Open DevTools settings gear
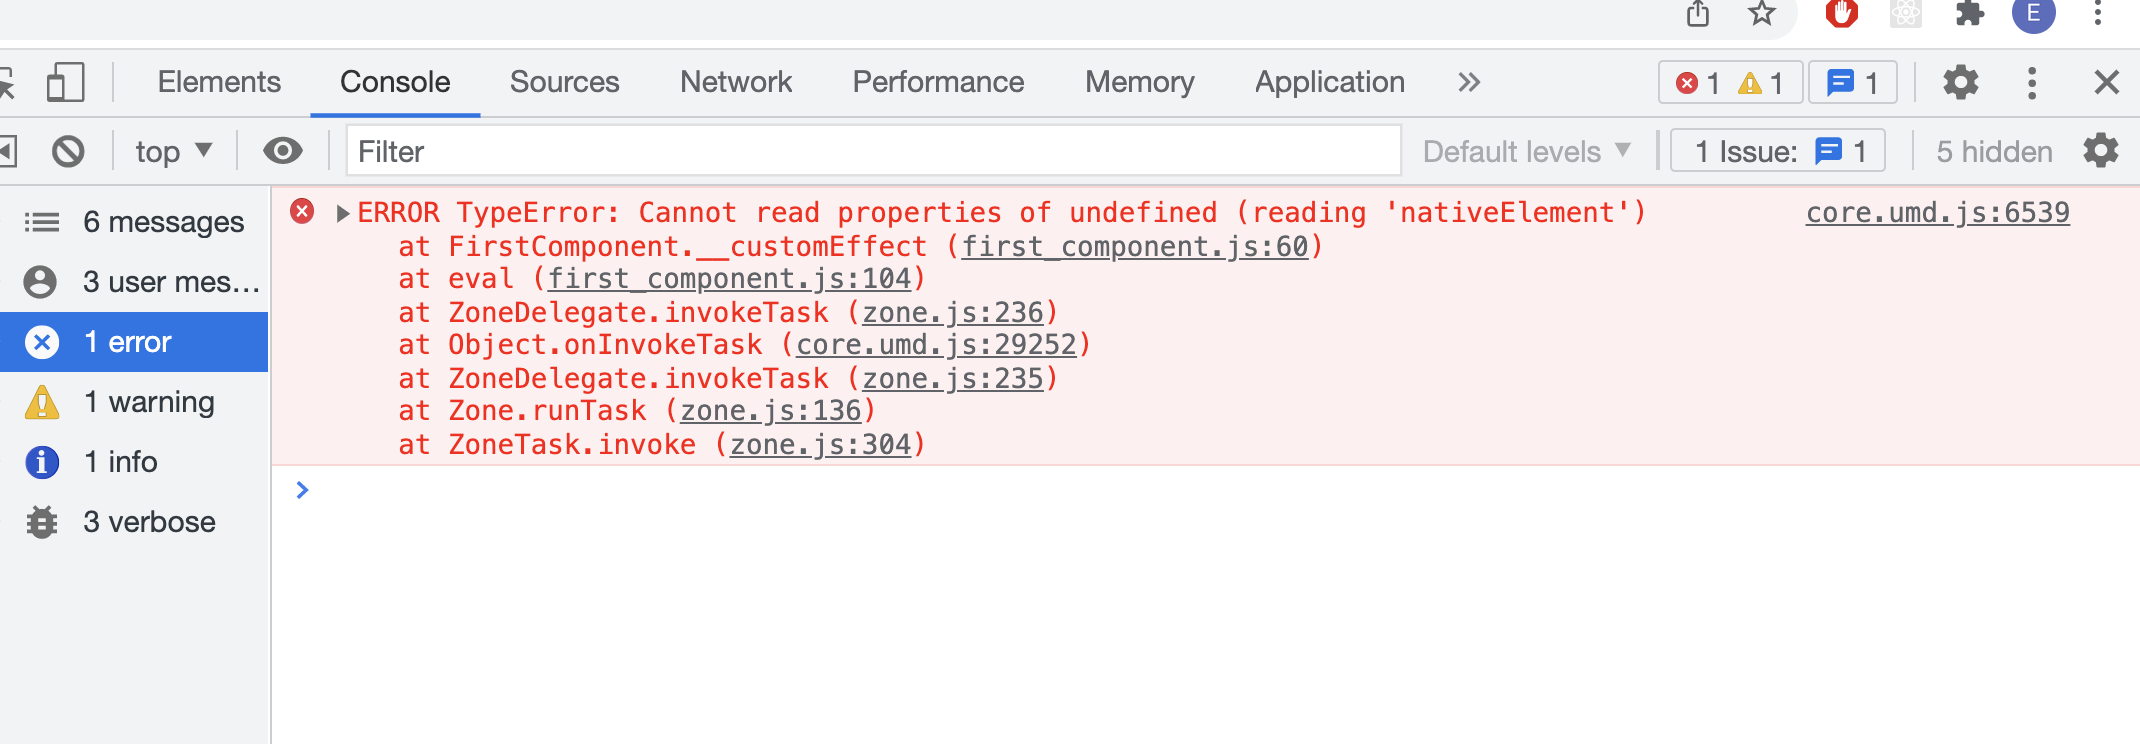2140x744 pixels. click(x=1958, y=82)
